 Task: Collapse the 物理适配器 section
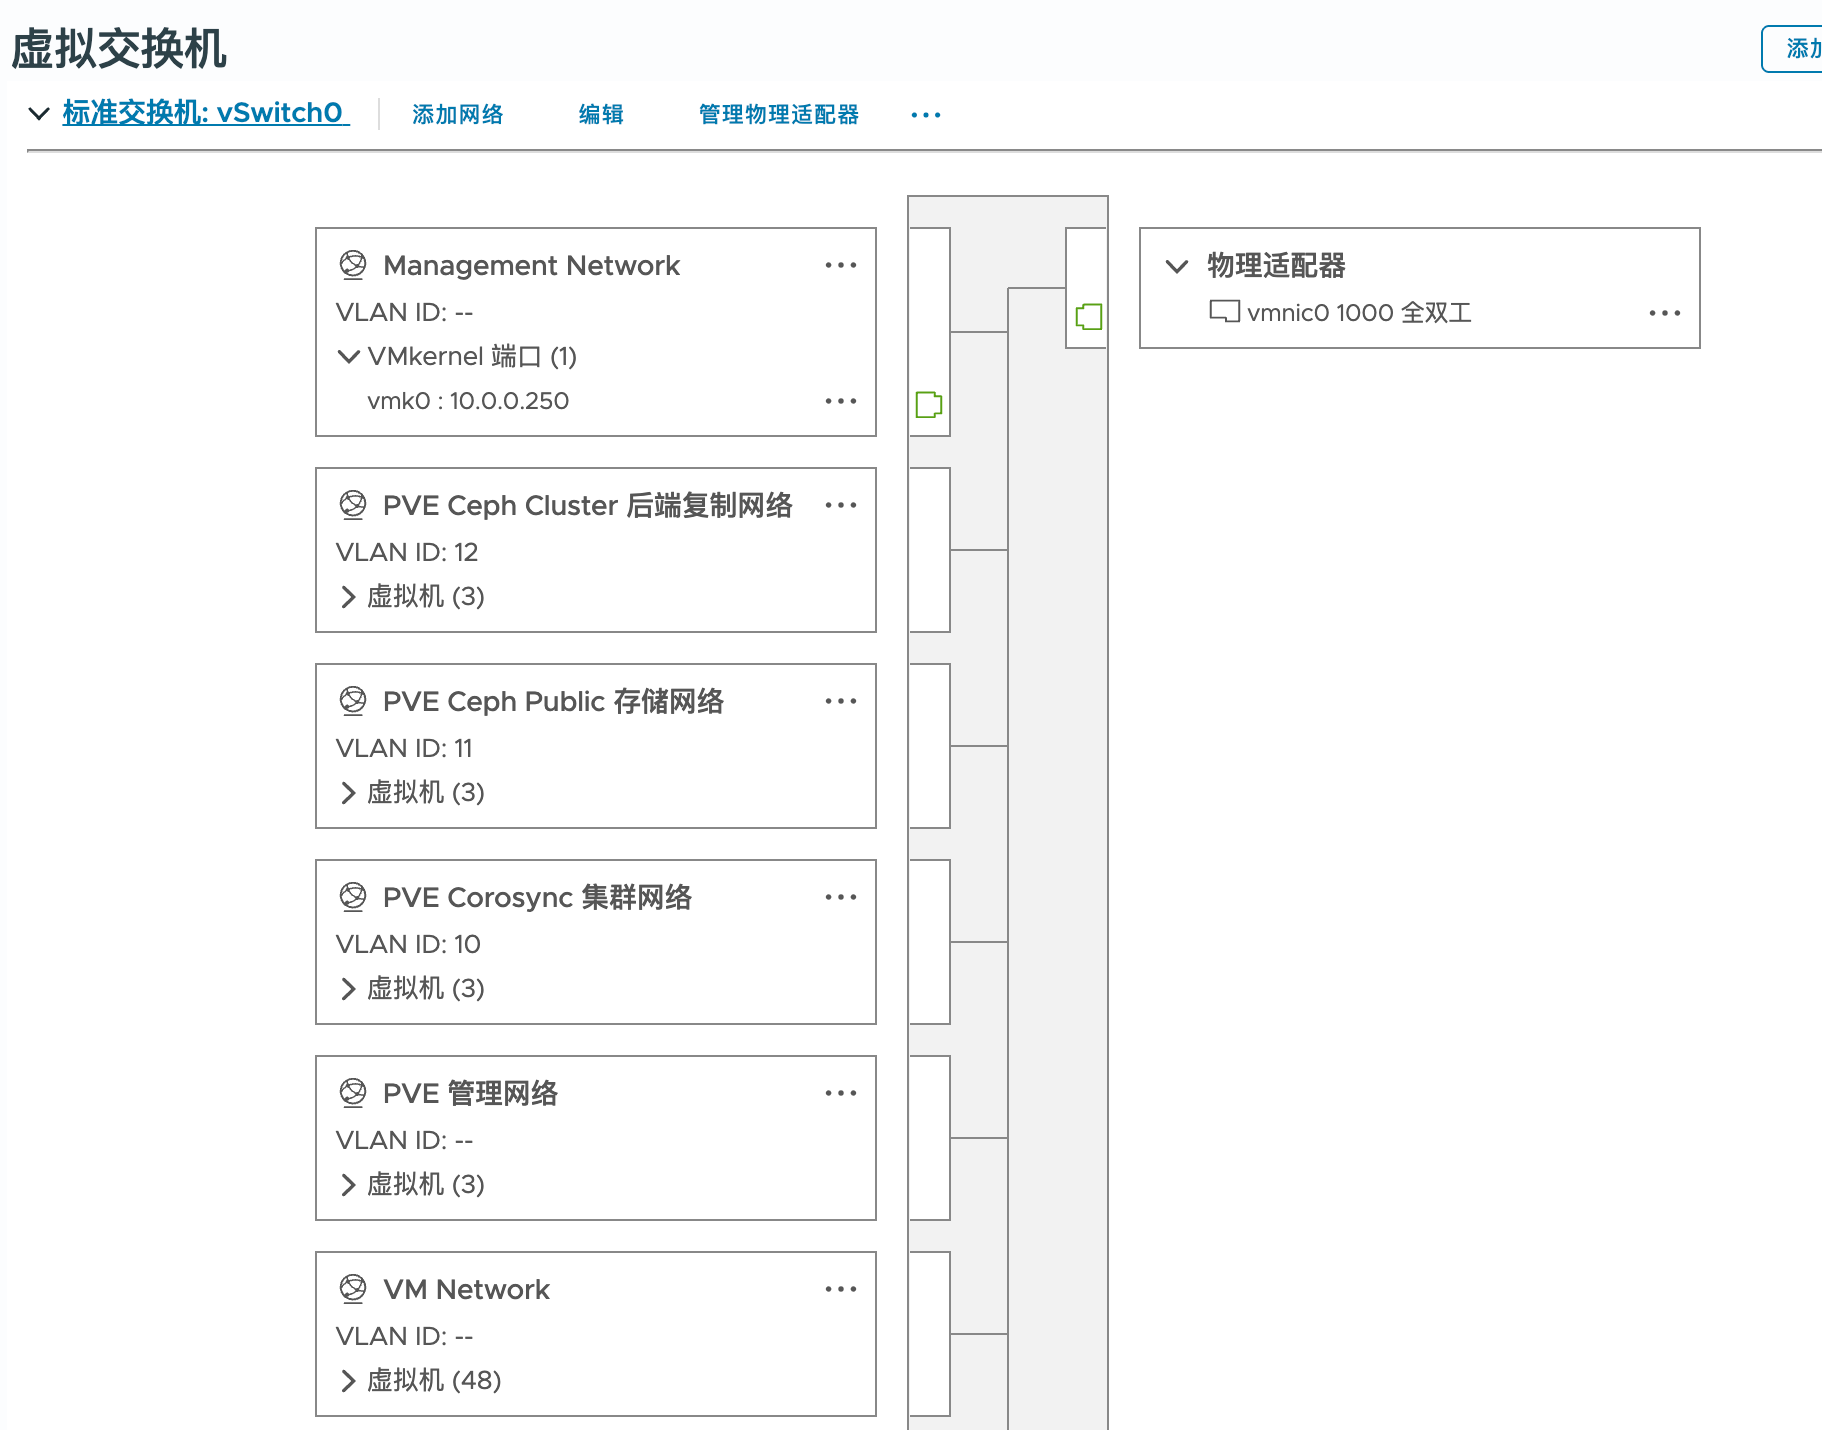tap(1177, 266)
